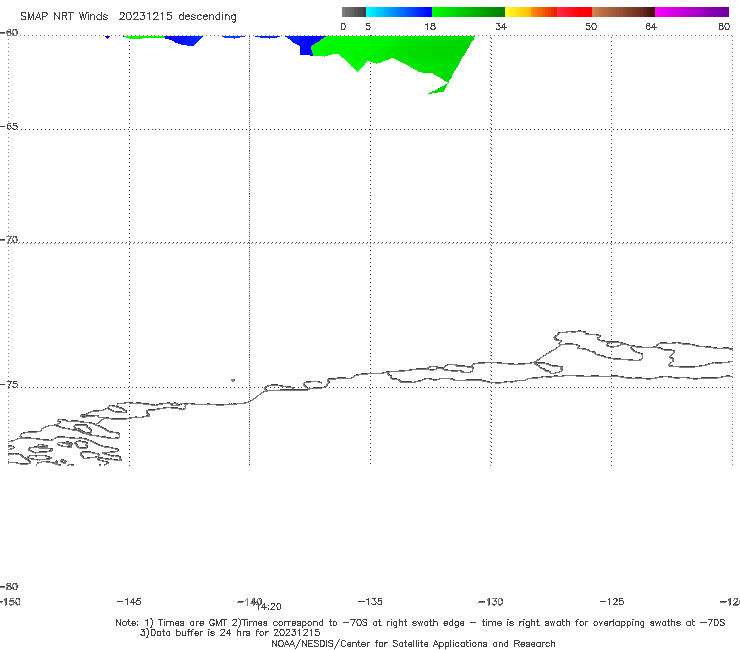This screenshot has width=740, height=650.
Task: Click the title text "SMAP NRT Winds"
Action: (x=64, y=16)
